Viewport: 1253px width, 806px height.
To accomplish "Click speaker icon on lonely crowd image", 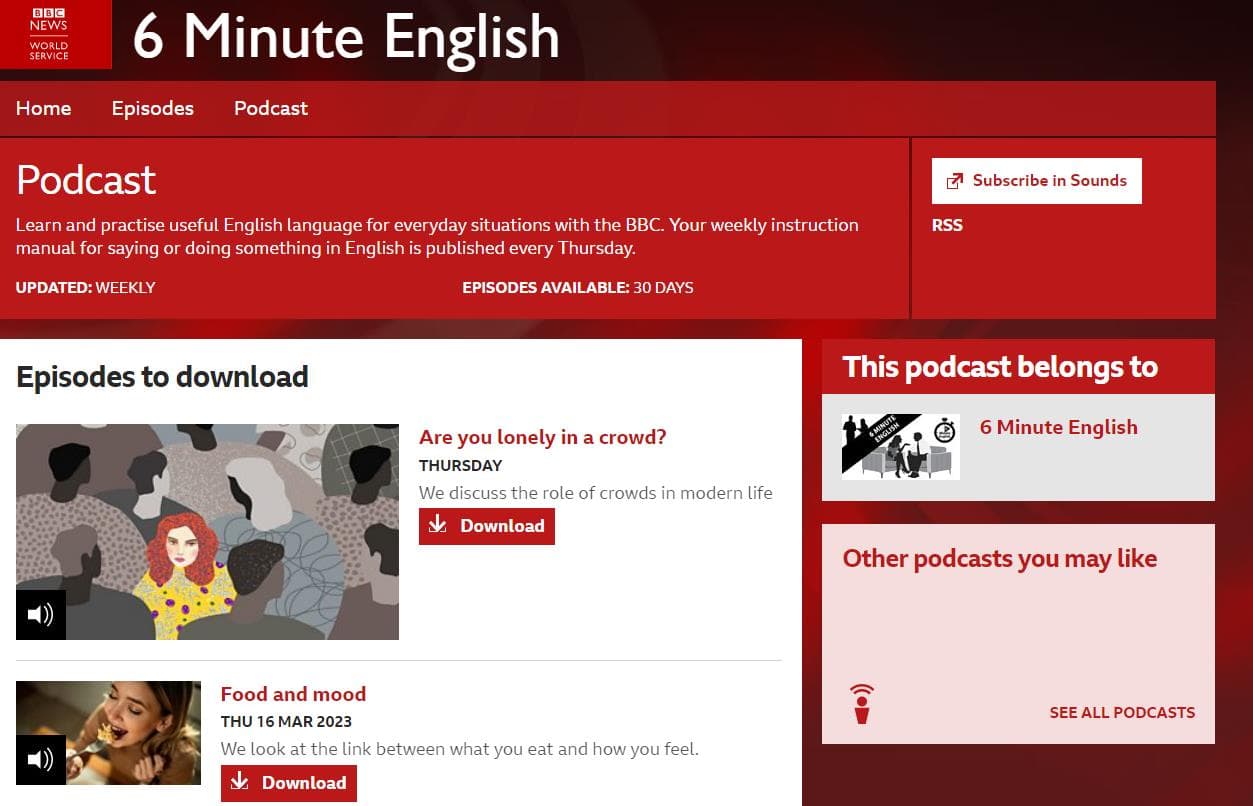I will click(x=41, y=615).
